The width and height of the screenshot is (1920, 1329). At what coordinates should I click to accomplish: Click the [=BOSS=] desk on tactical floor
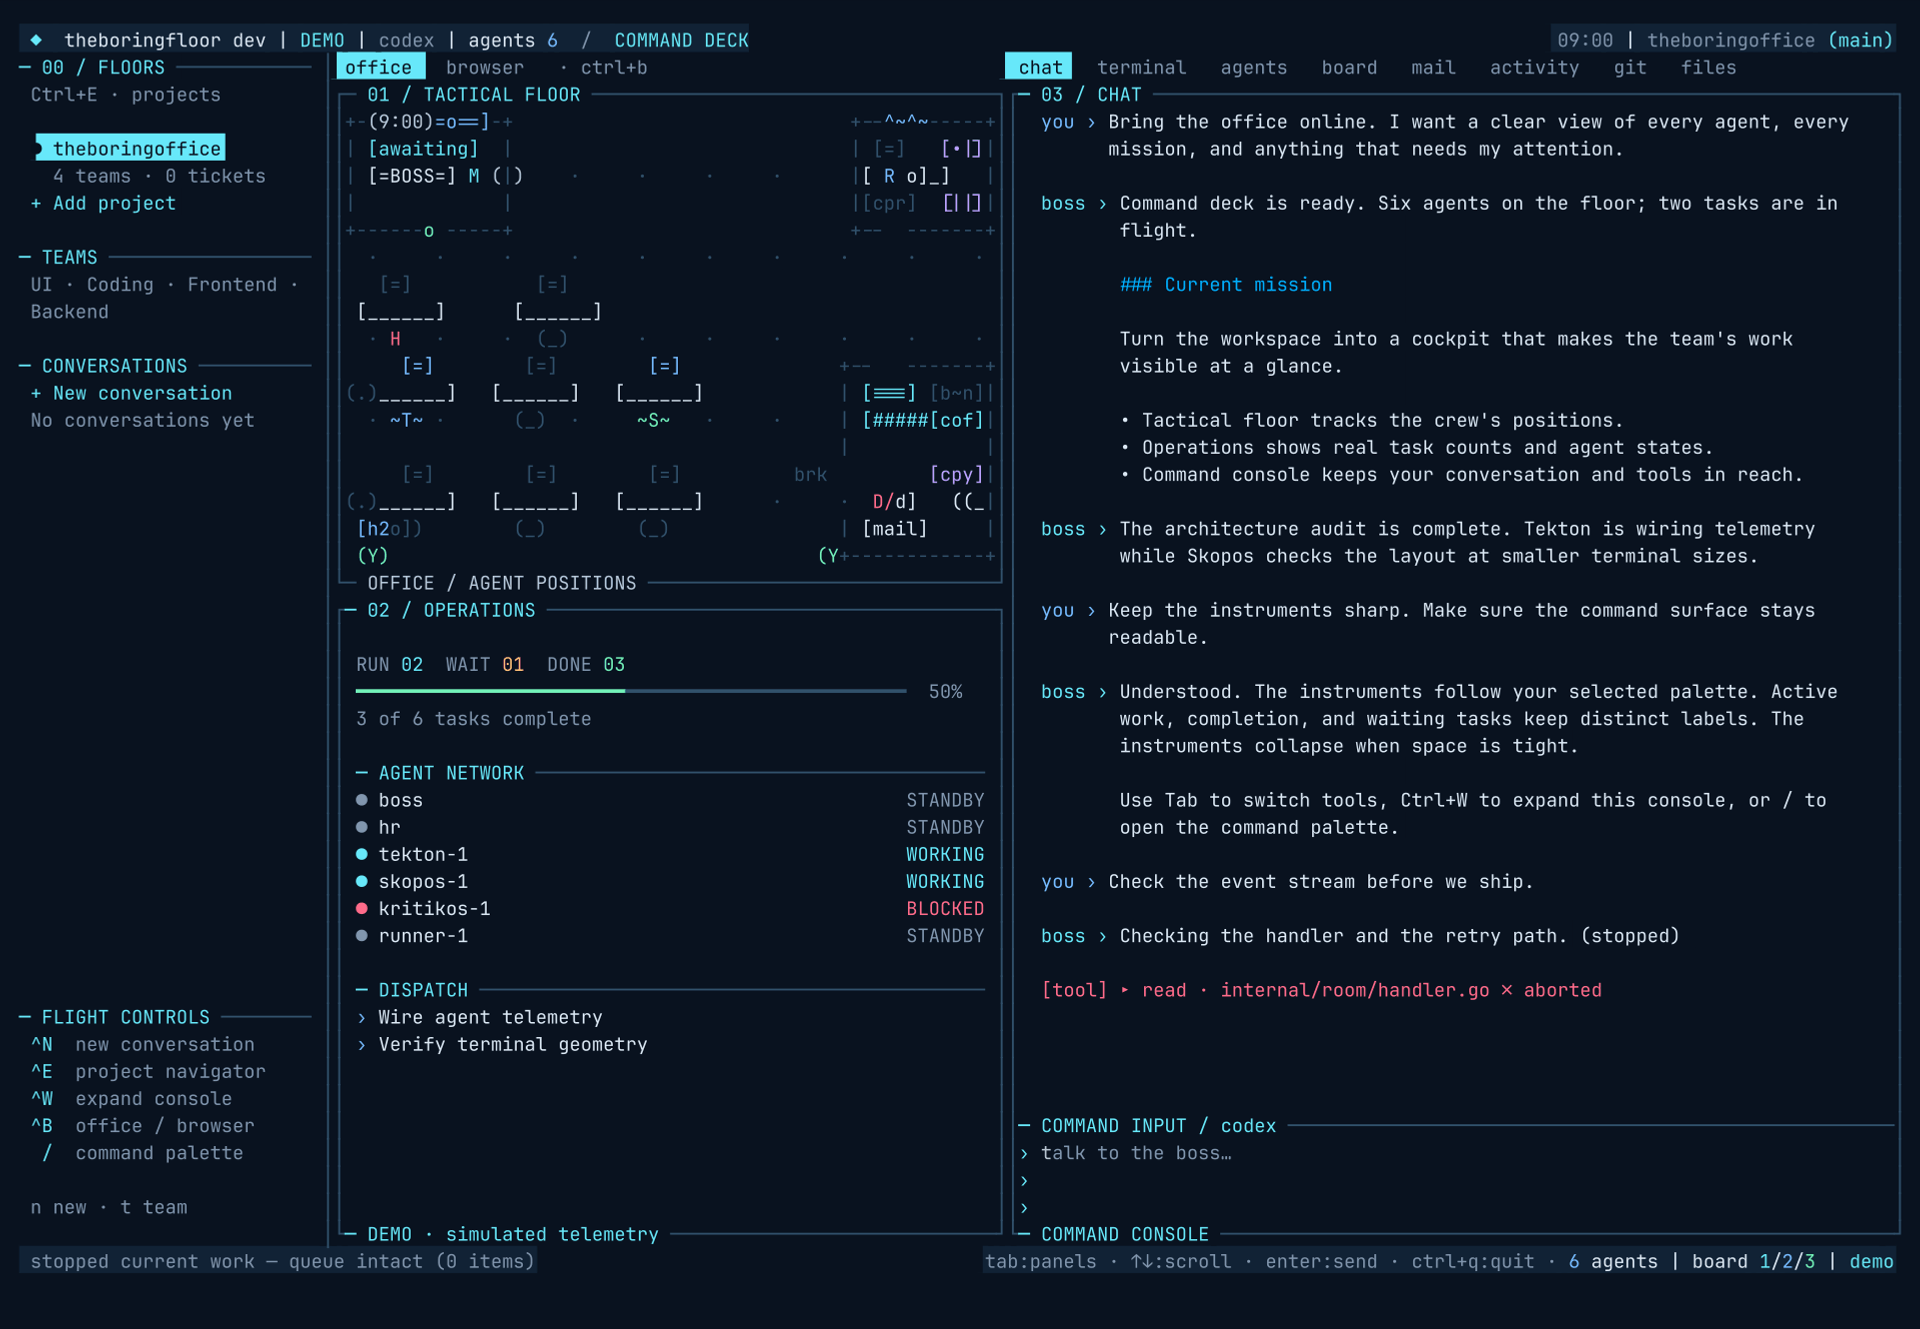pos(412,176)
